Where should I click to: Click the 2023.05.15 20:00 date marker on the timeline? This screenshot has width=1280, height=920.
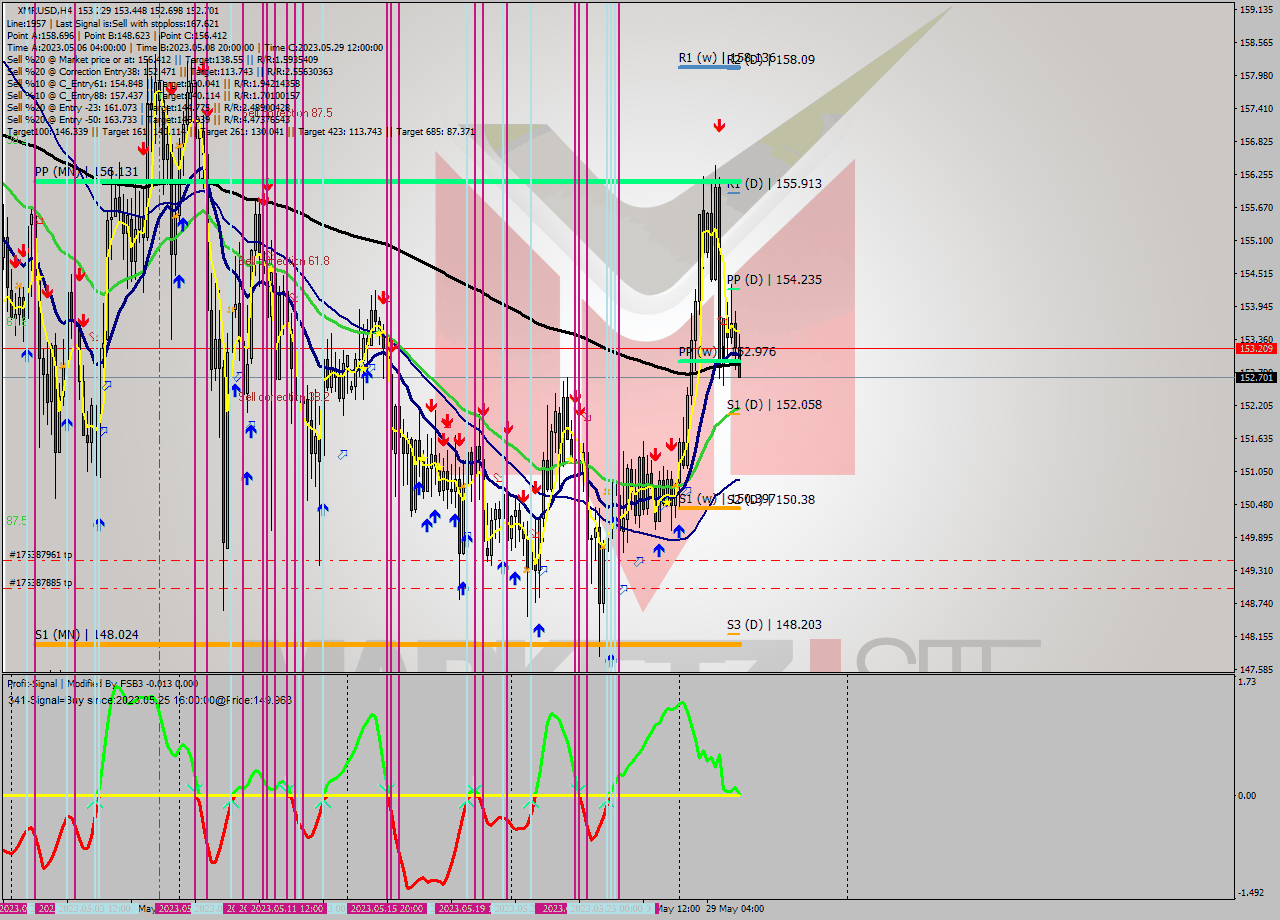(385, 908)
